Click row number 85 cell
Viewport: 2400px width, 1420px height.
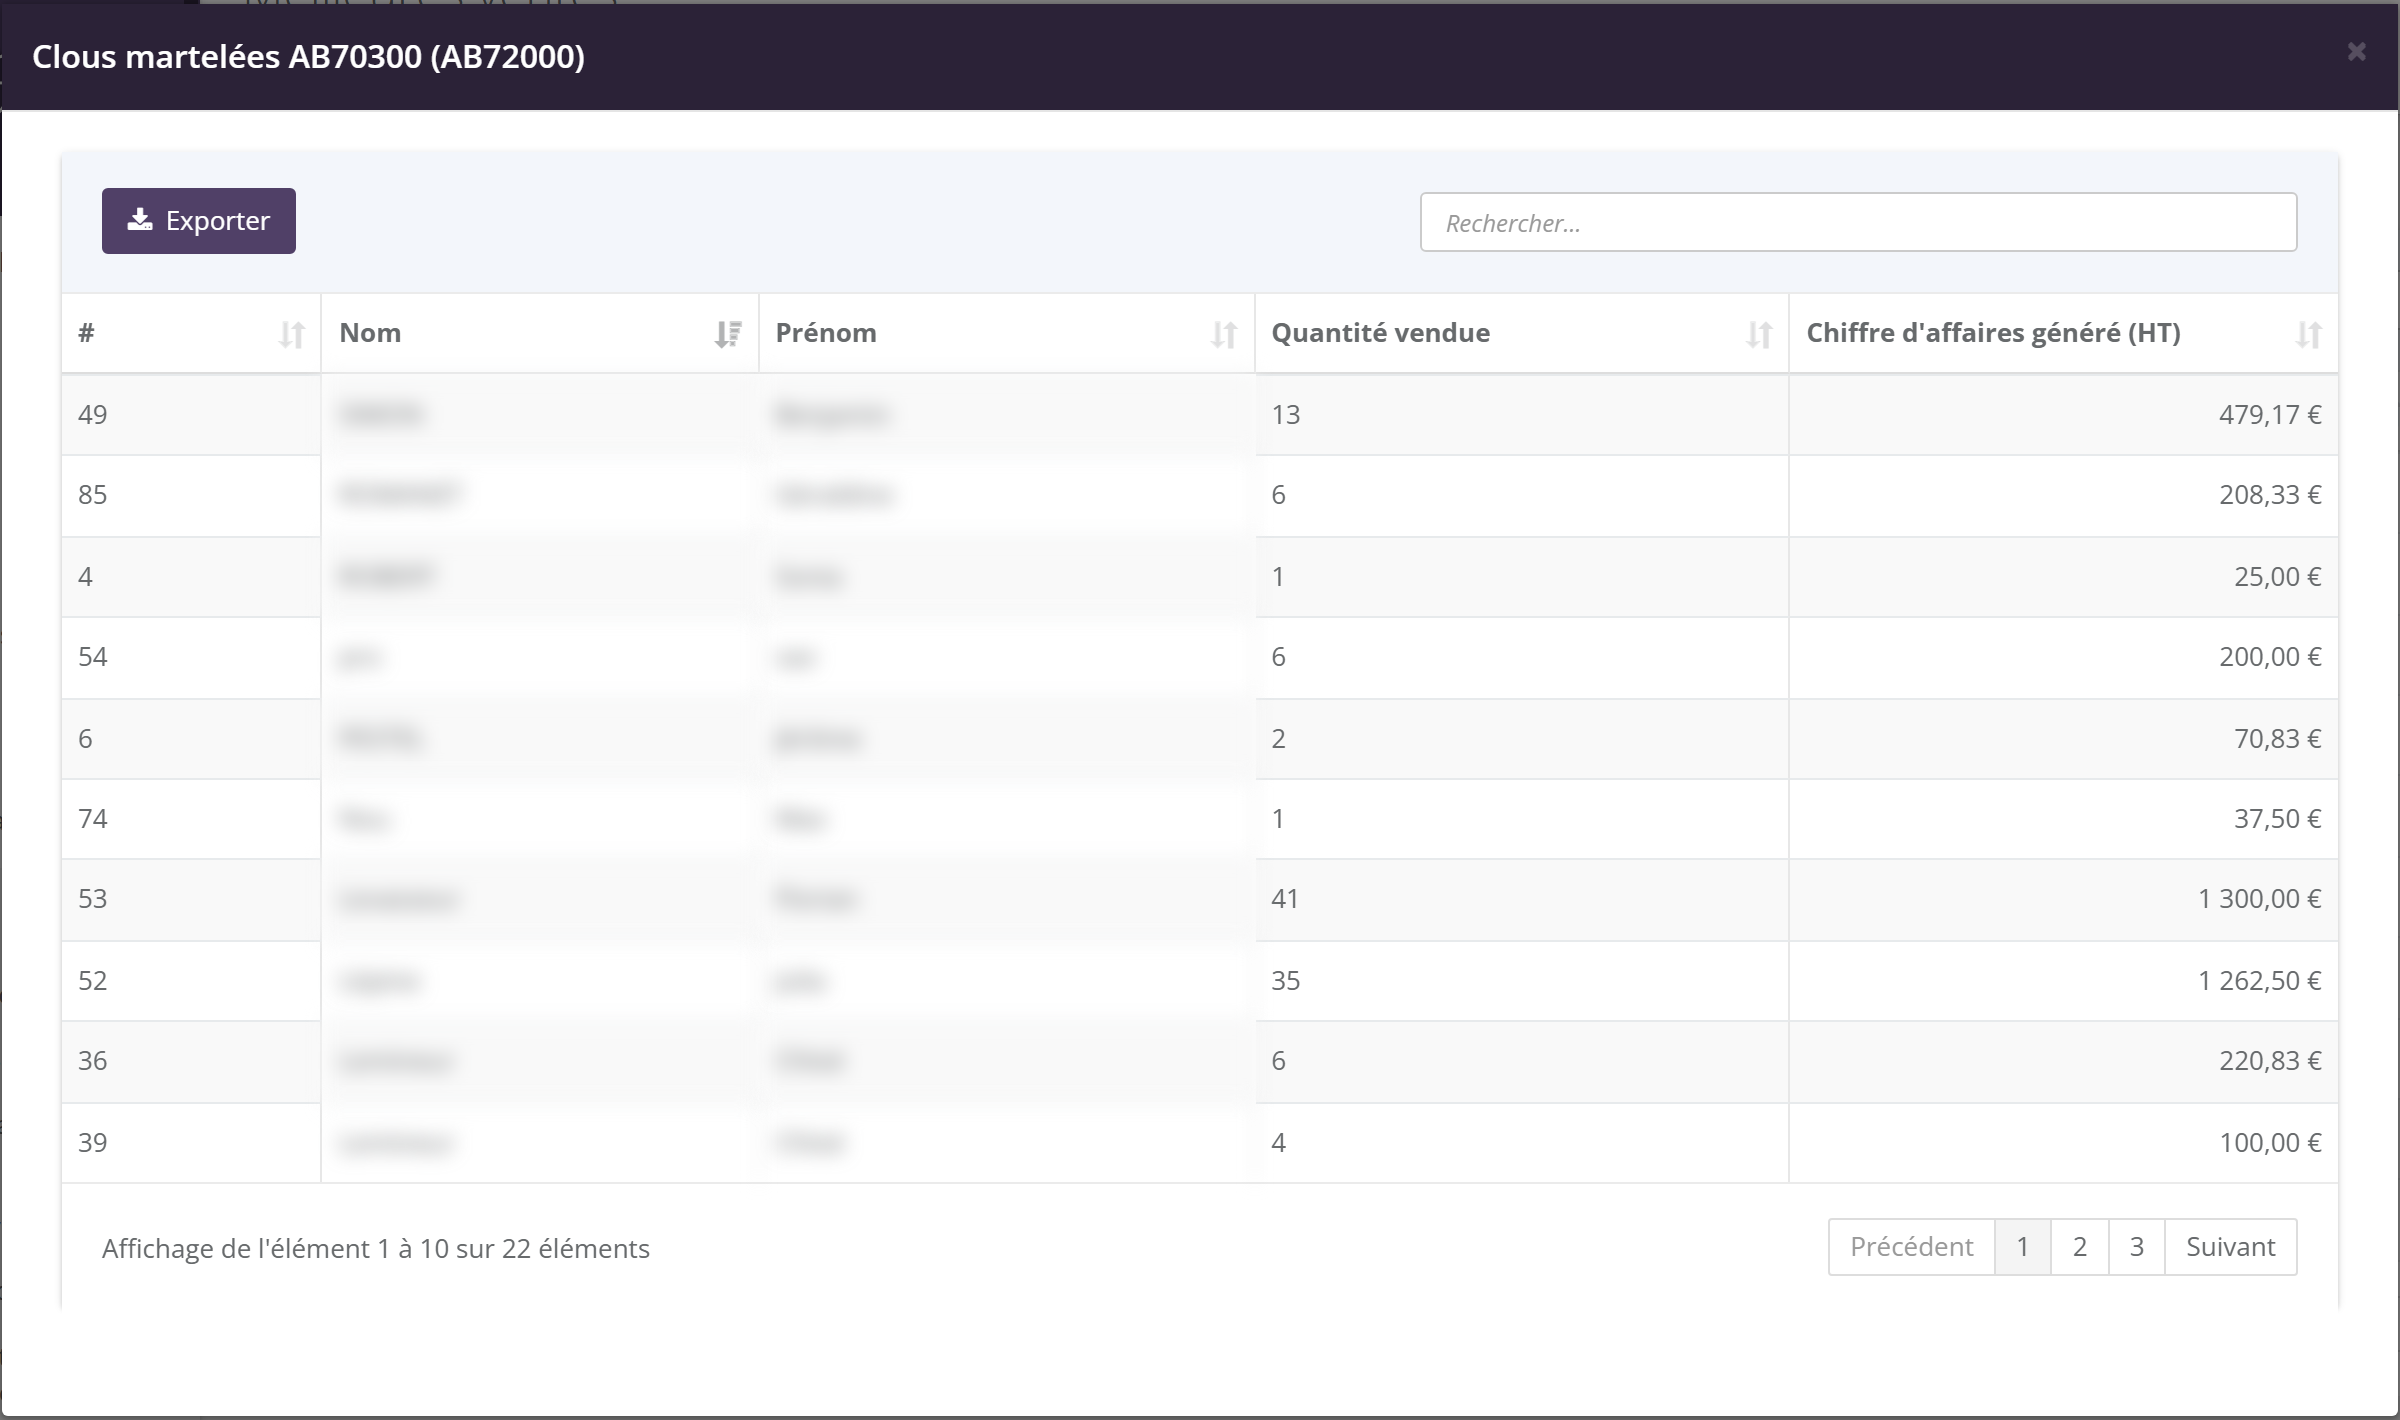(191, 496)
